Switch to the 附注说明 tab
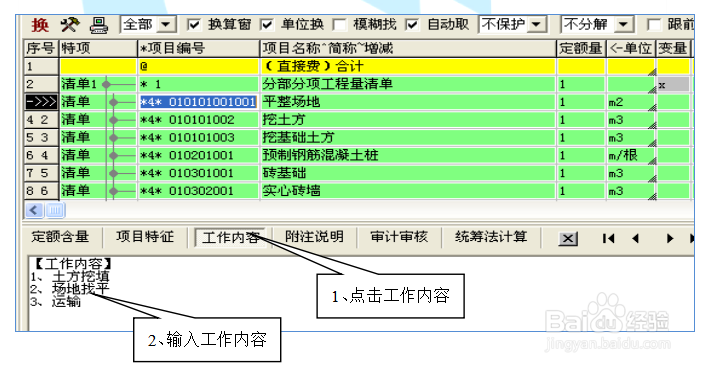Screen dimensions: 711x369 pos(314,237)
